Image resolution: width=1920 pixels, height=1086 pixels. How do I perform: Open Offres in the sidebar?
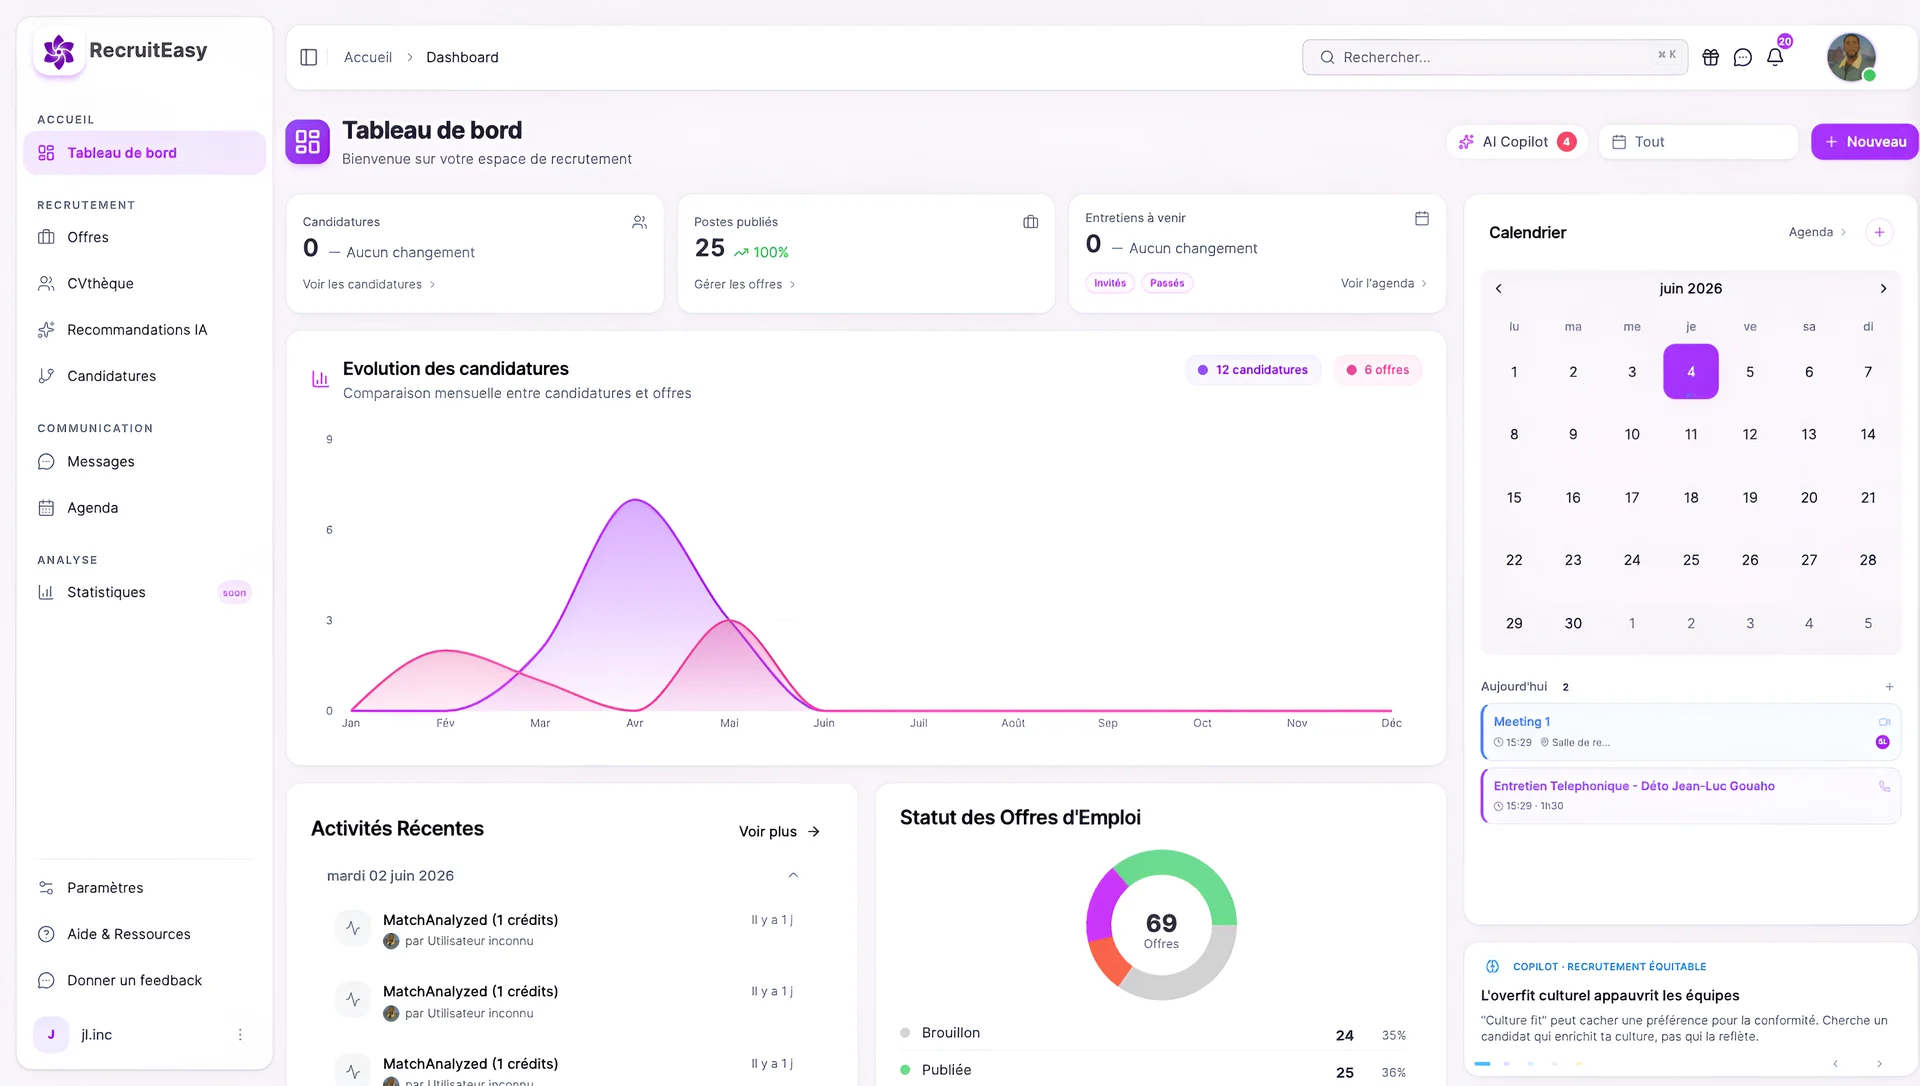[x=144, y=237]
